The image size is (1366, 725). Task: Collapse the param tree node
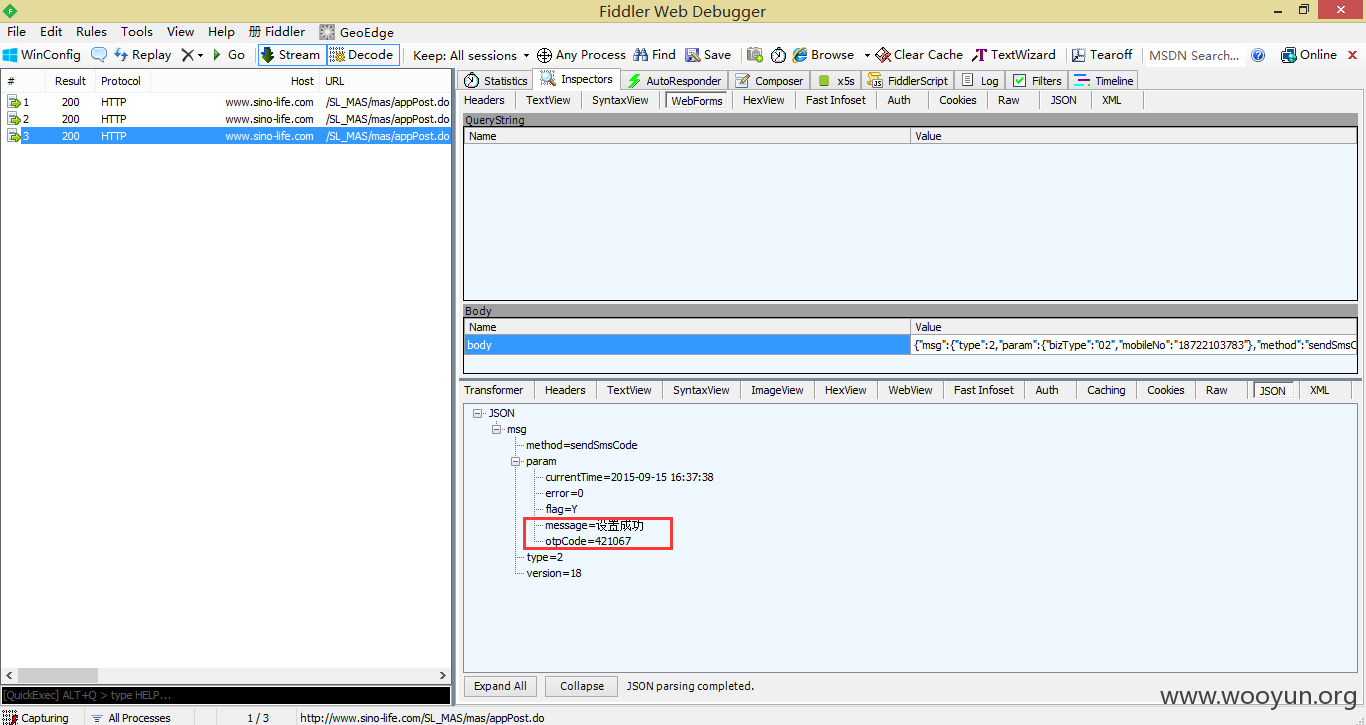coord(516,461)
